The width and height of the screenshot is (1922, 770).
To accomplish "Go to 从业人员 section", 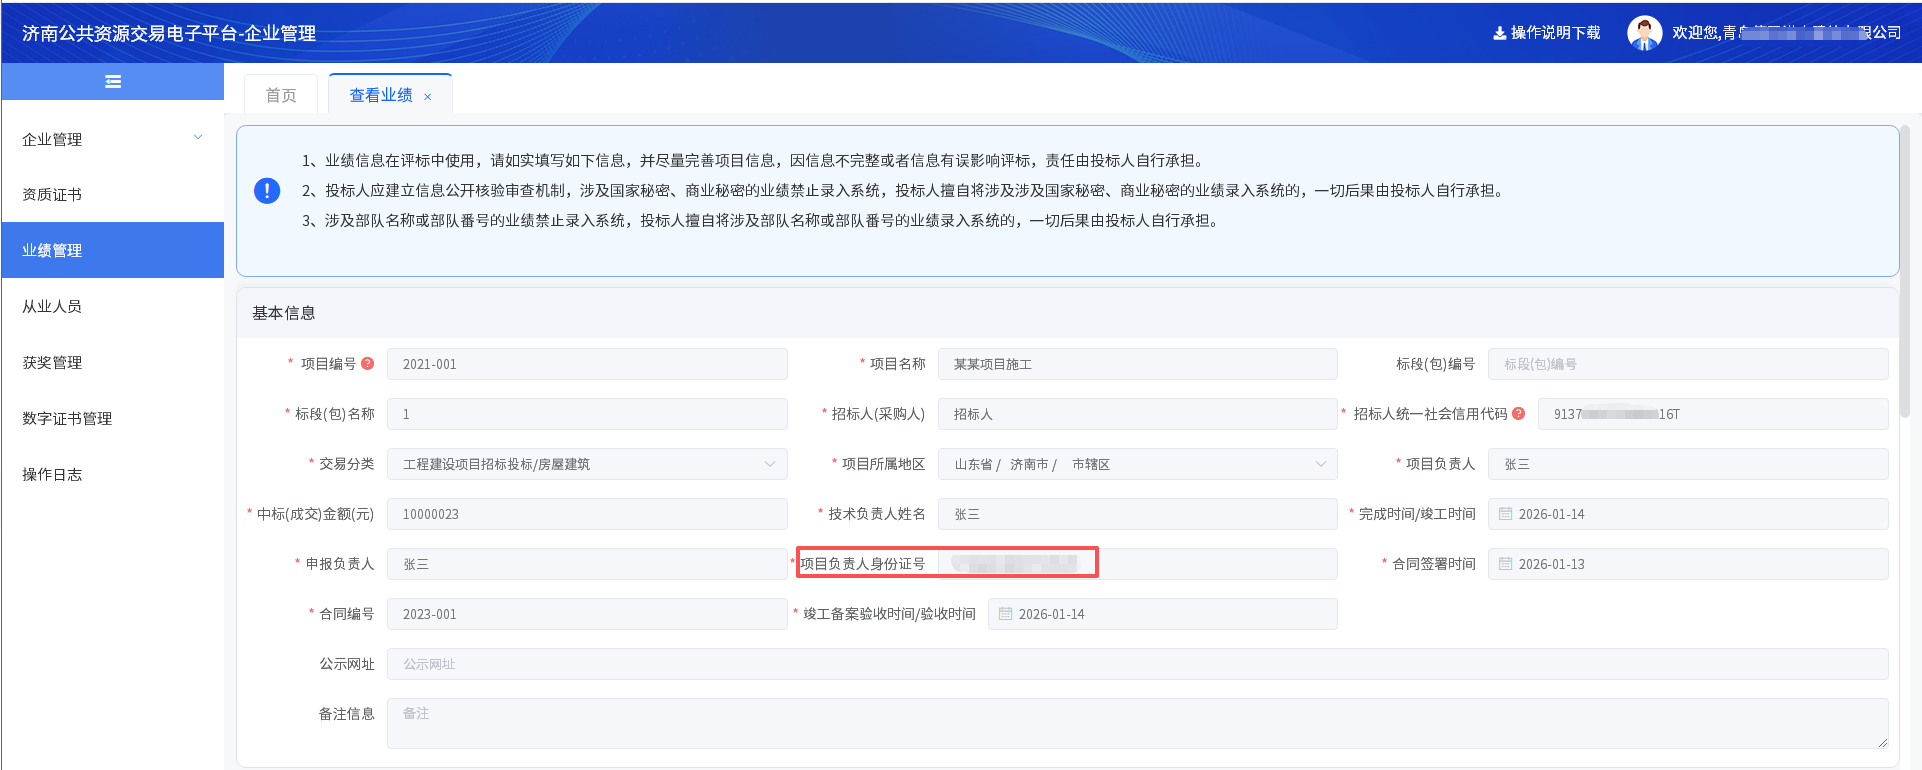I will point(52,307).
